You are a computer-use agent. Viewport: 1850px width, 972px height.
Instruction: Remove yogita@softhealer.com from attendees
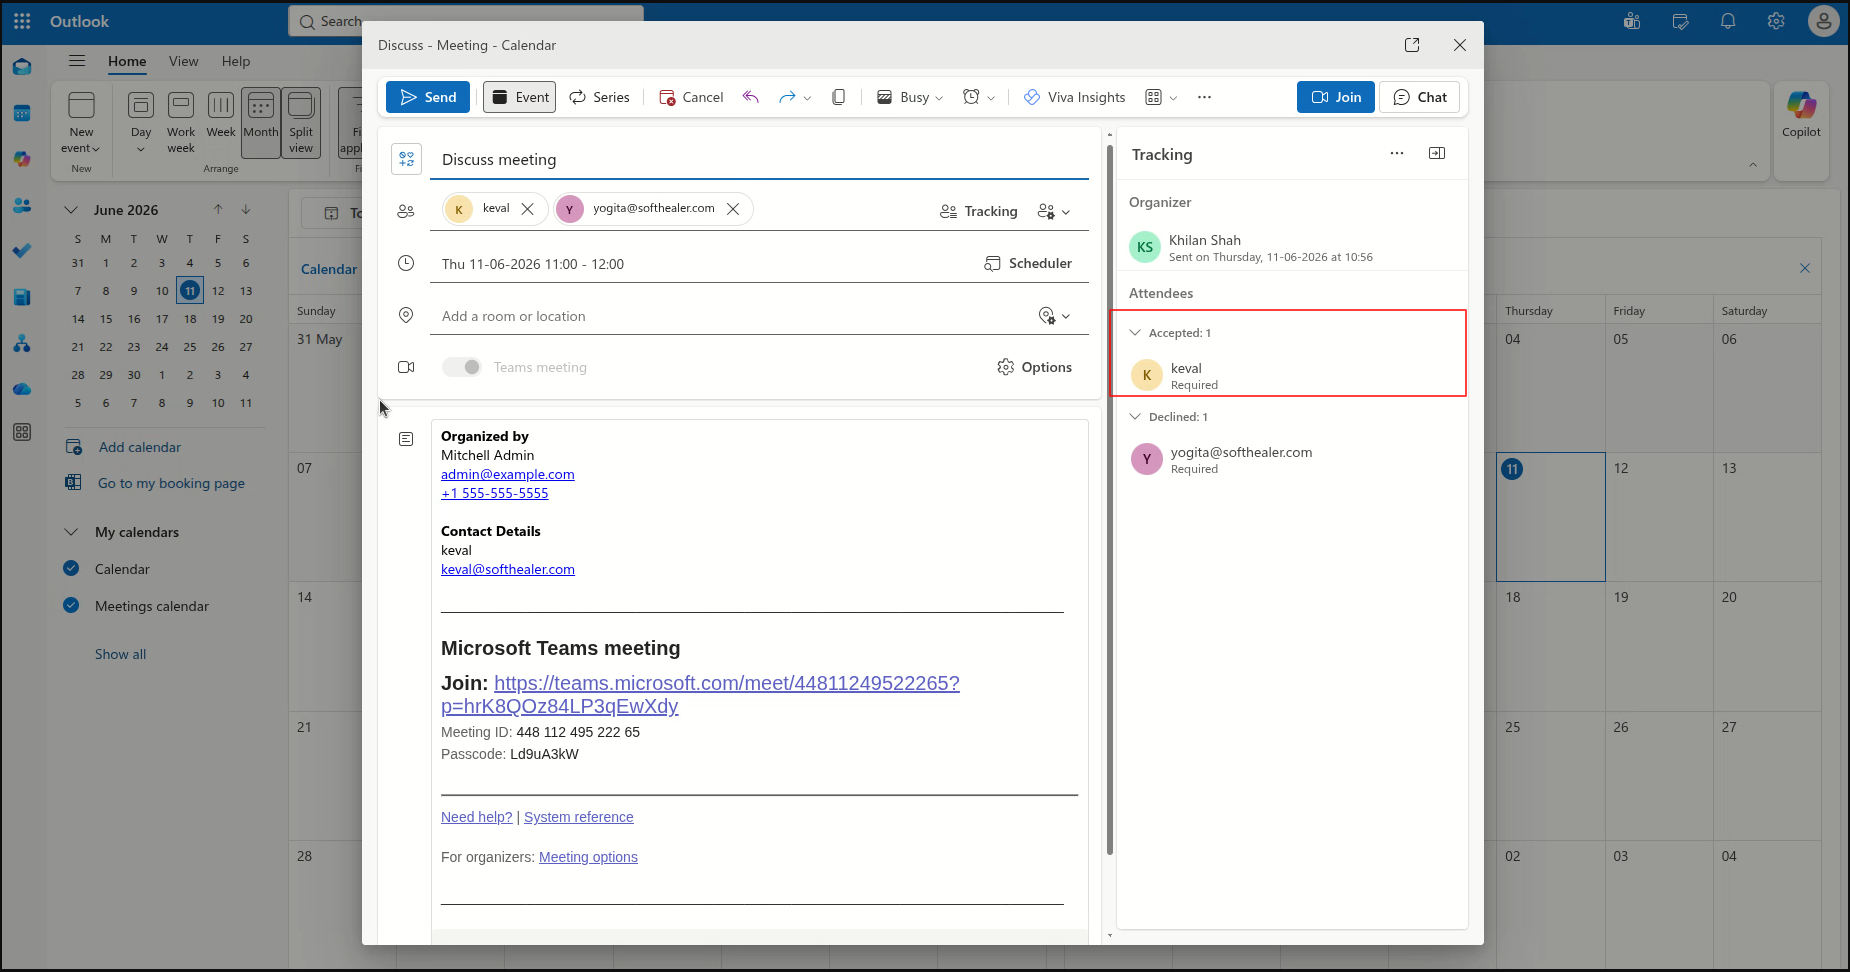click(733, 209)
